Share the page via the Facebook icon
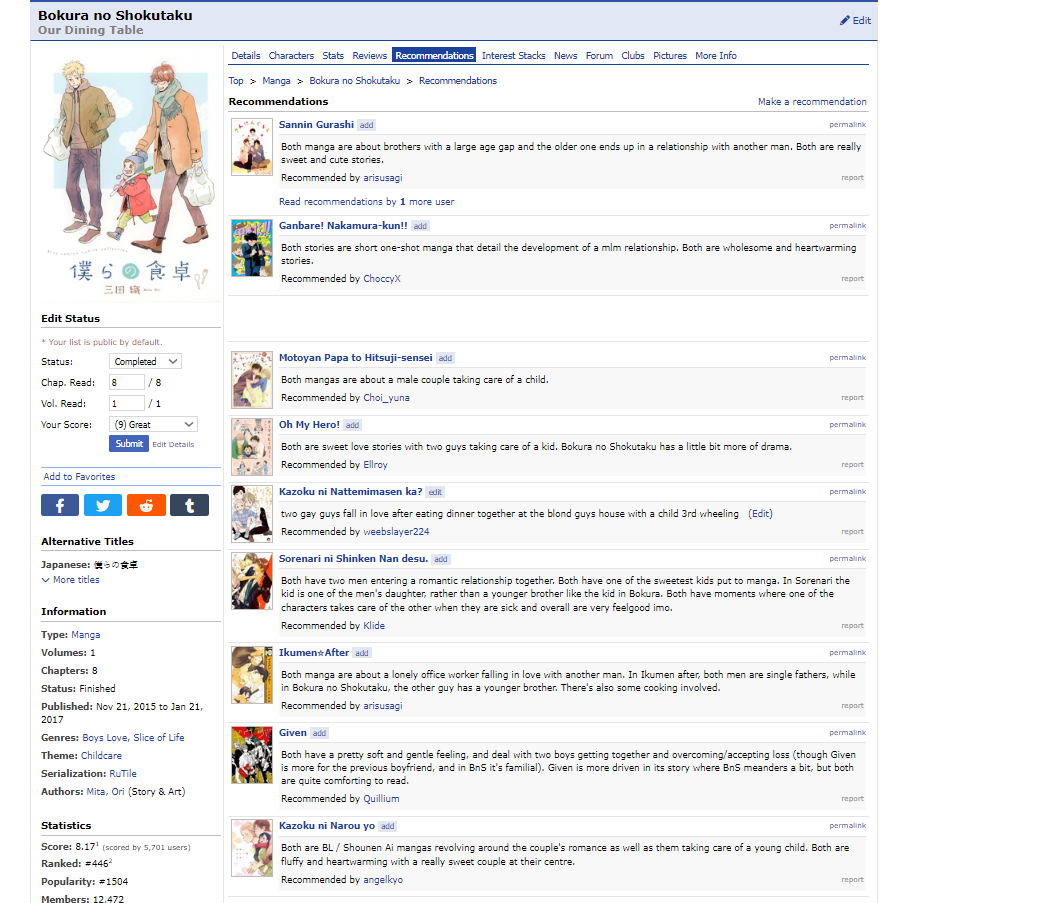The width and height of the screenshot is (1062, 903). pyautogui.click(x=59, y=505)
